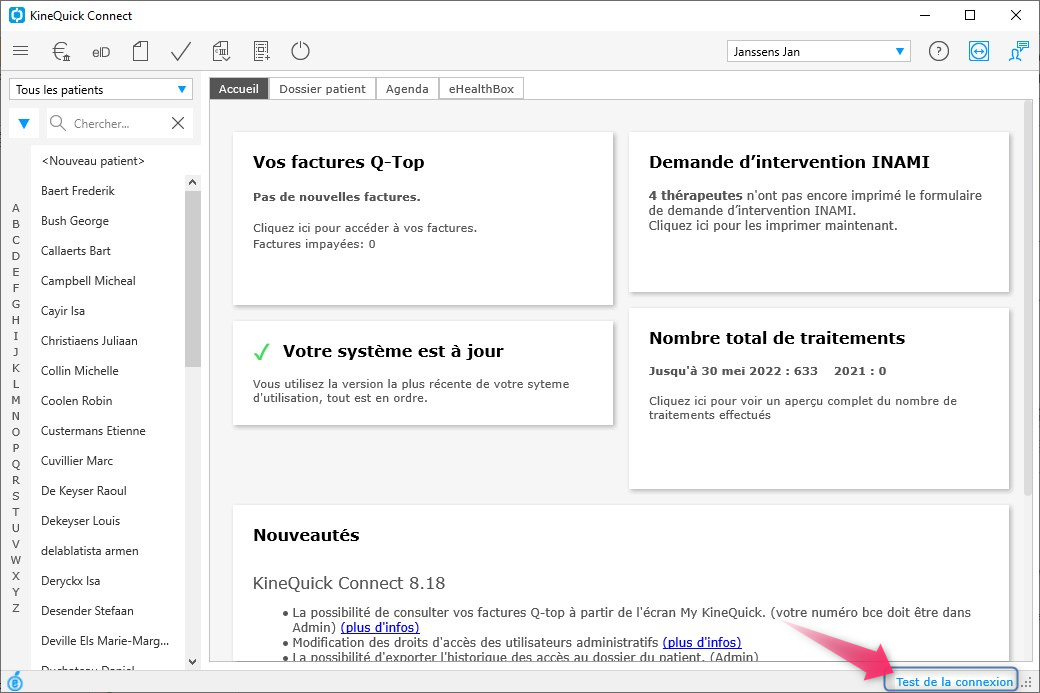Viewport: 1040px width, 693px height.
Task: Open the euro billing icon
Action: [61, 51]
